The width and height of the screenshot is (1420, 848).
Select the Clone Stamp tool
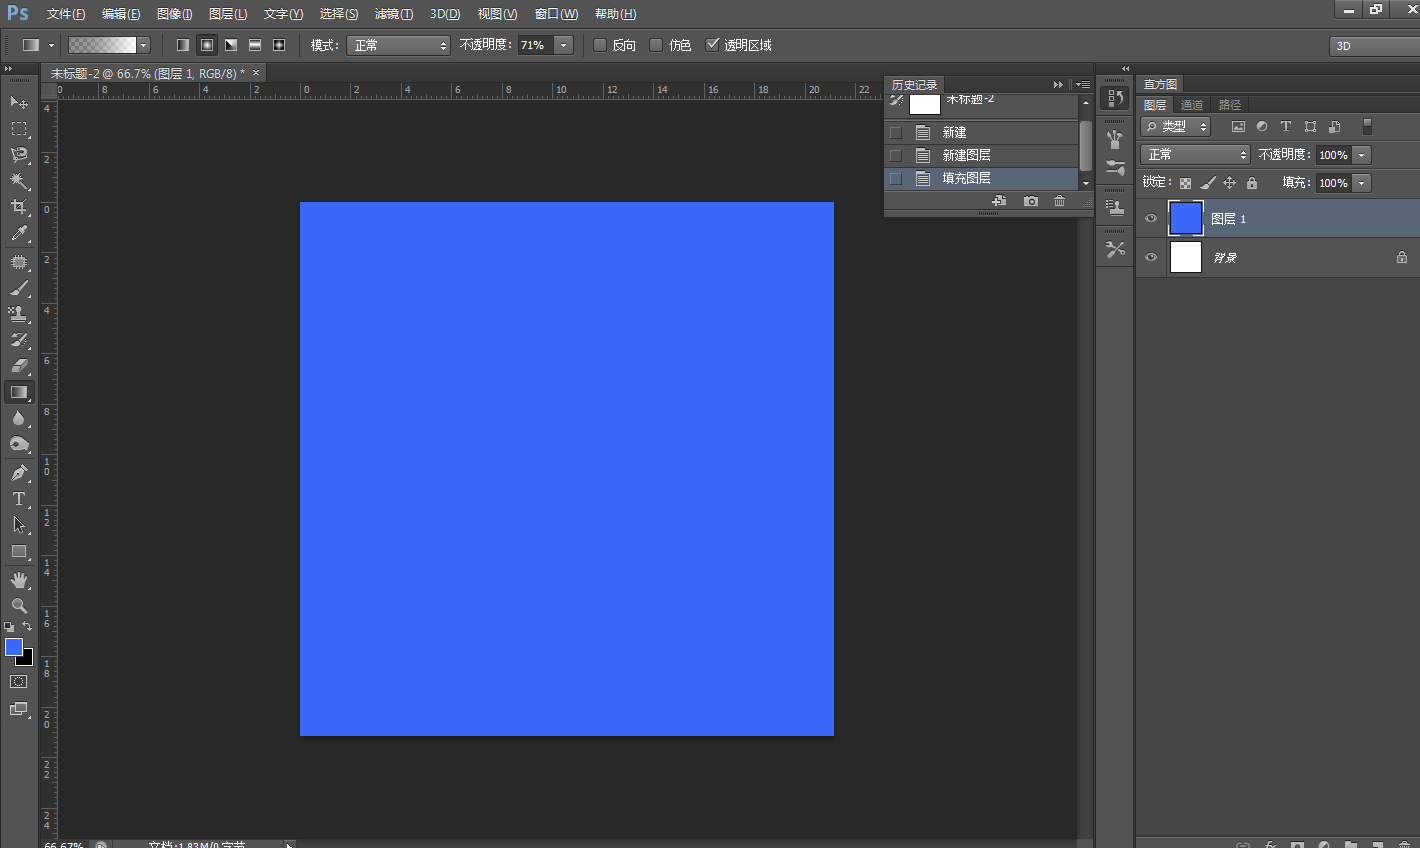coord(19,314)
